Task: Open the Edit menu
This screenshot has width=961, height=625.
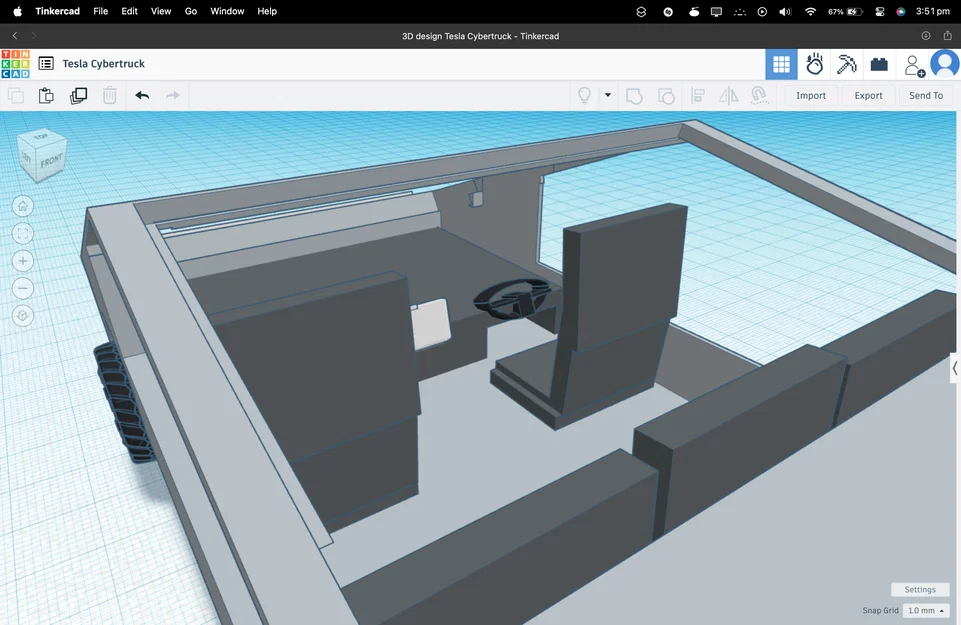Action: [129, 11]
